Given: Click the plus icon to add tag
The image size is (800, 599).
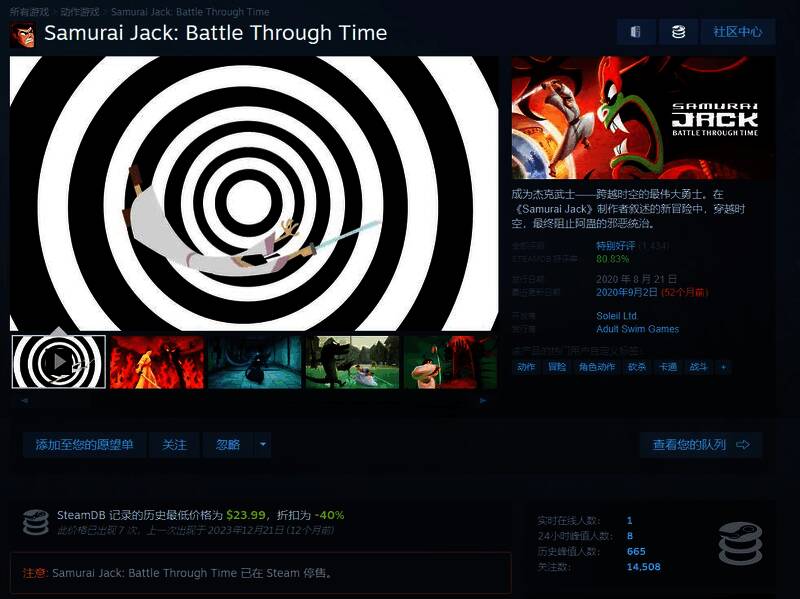Looking at the screenshot, I should (x=723, y=367).
